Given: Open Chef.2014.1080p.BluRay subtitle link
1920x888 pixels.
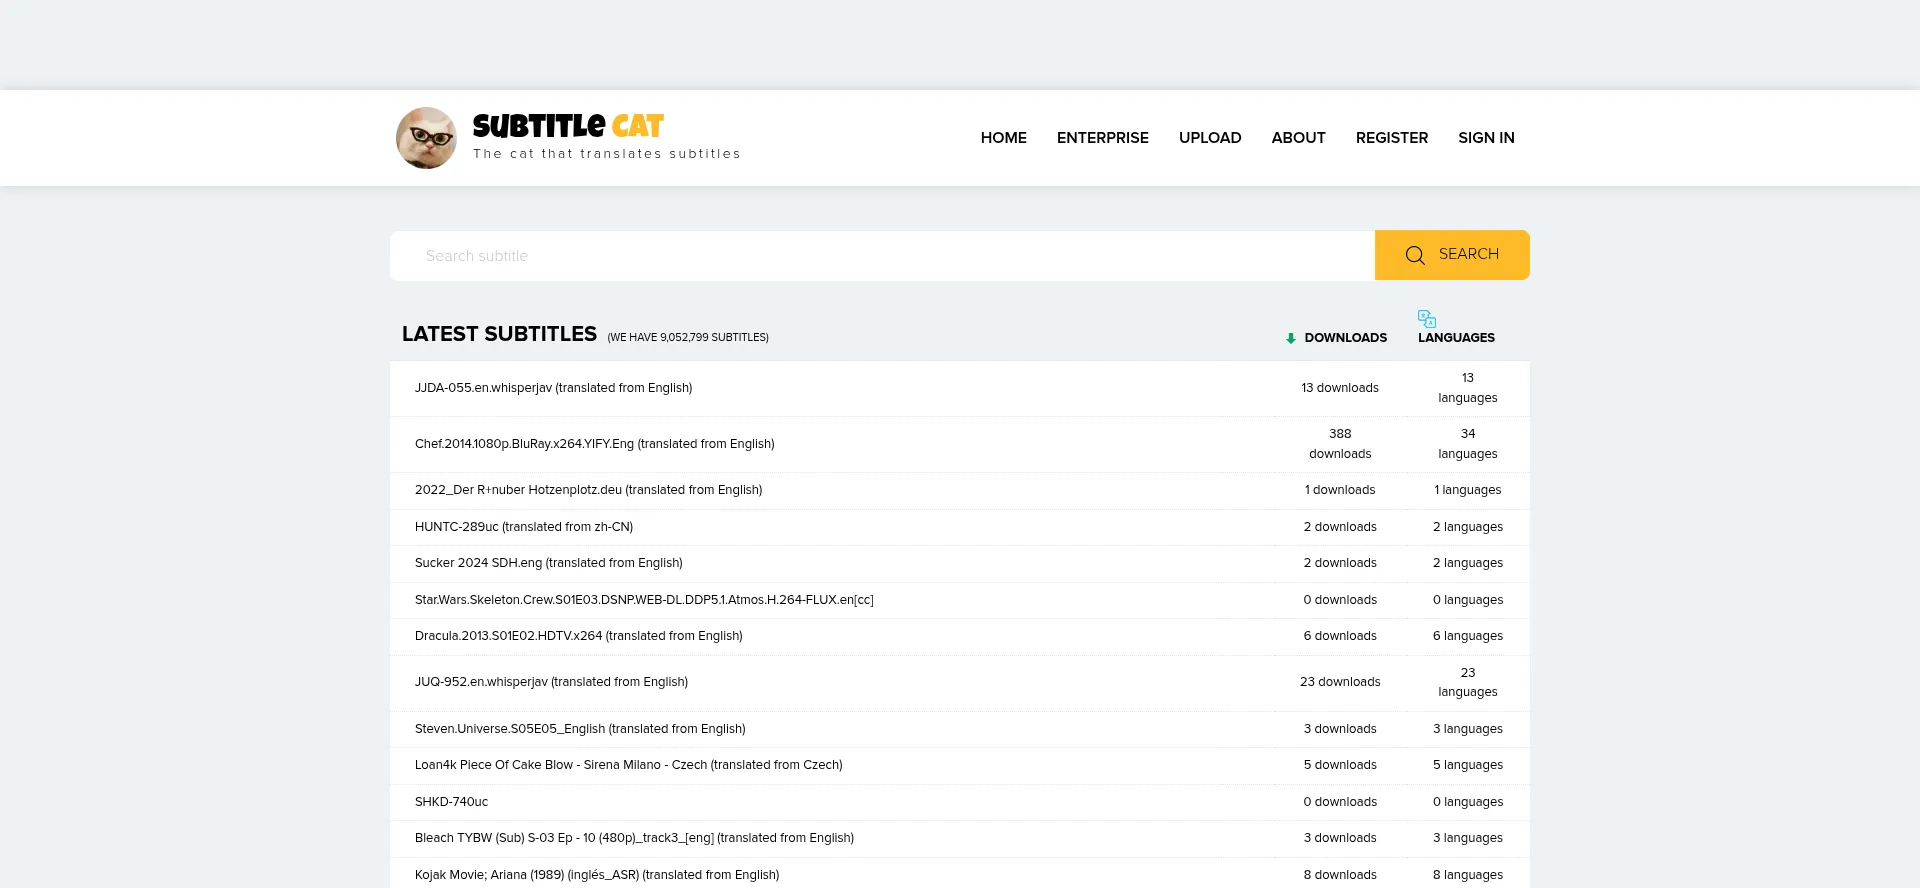Looking at the screenshot, I should 594,444.
